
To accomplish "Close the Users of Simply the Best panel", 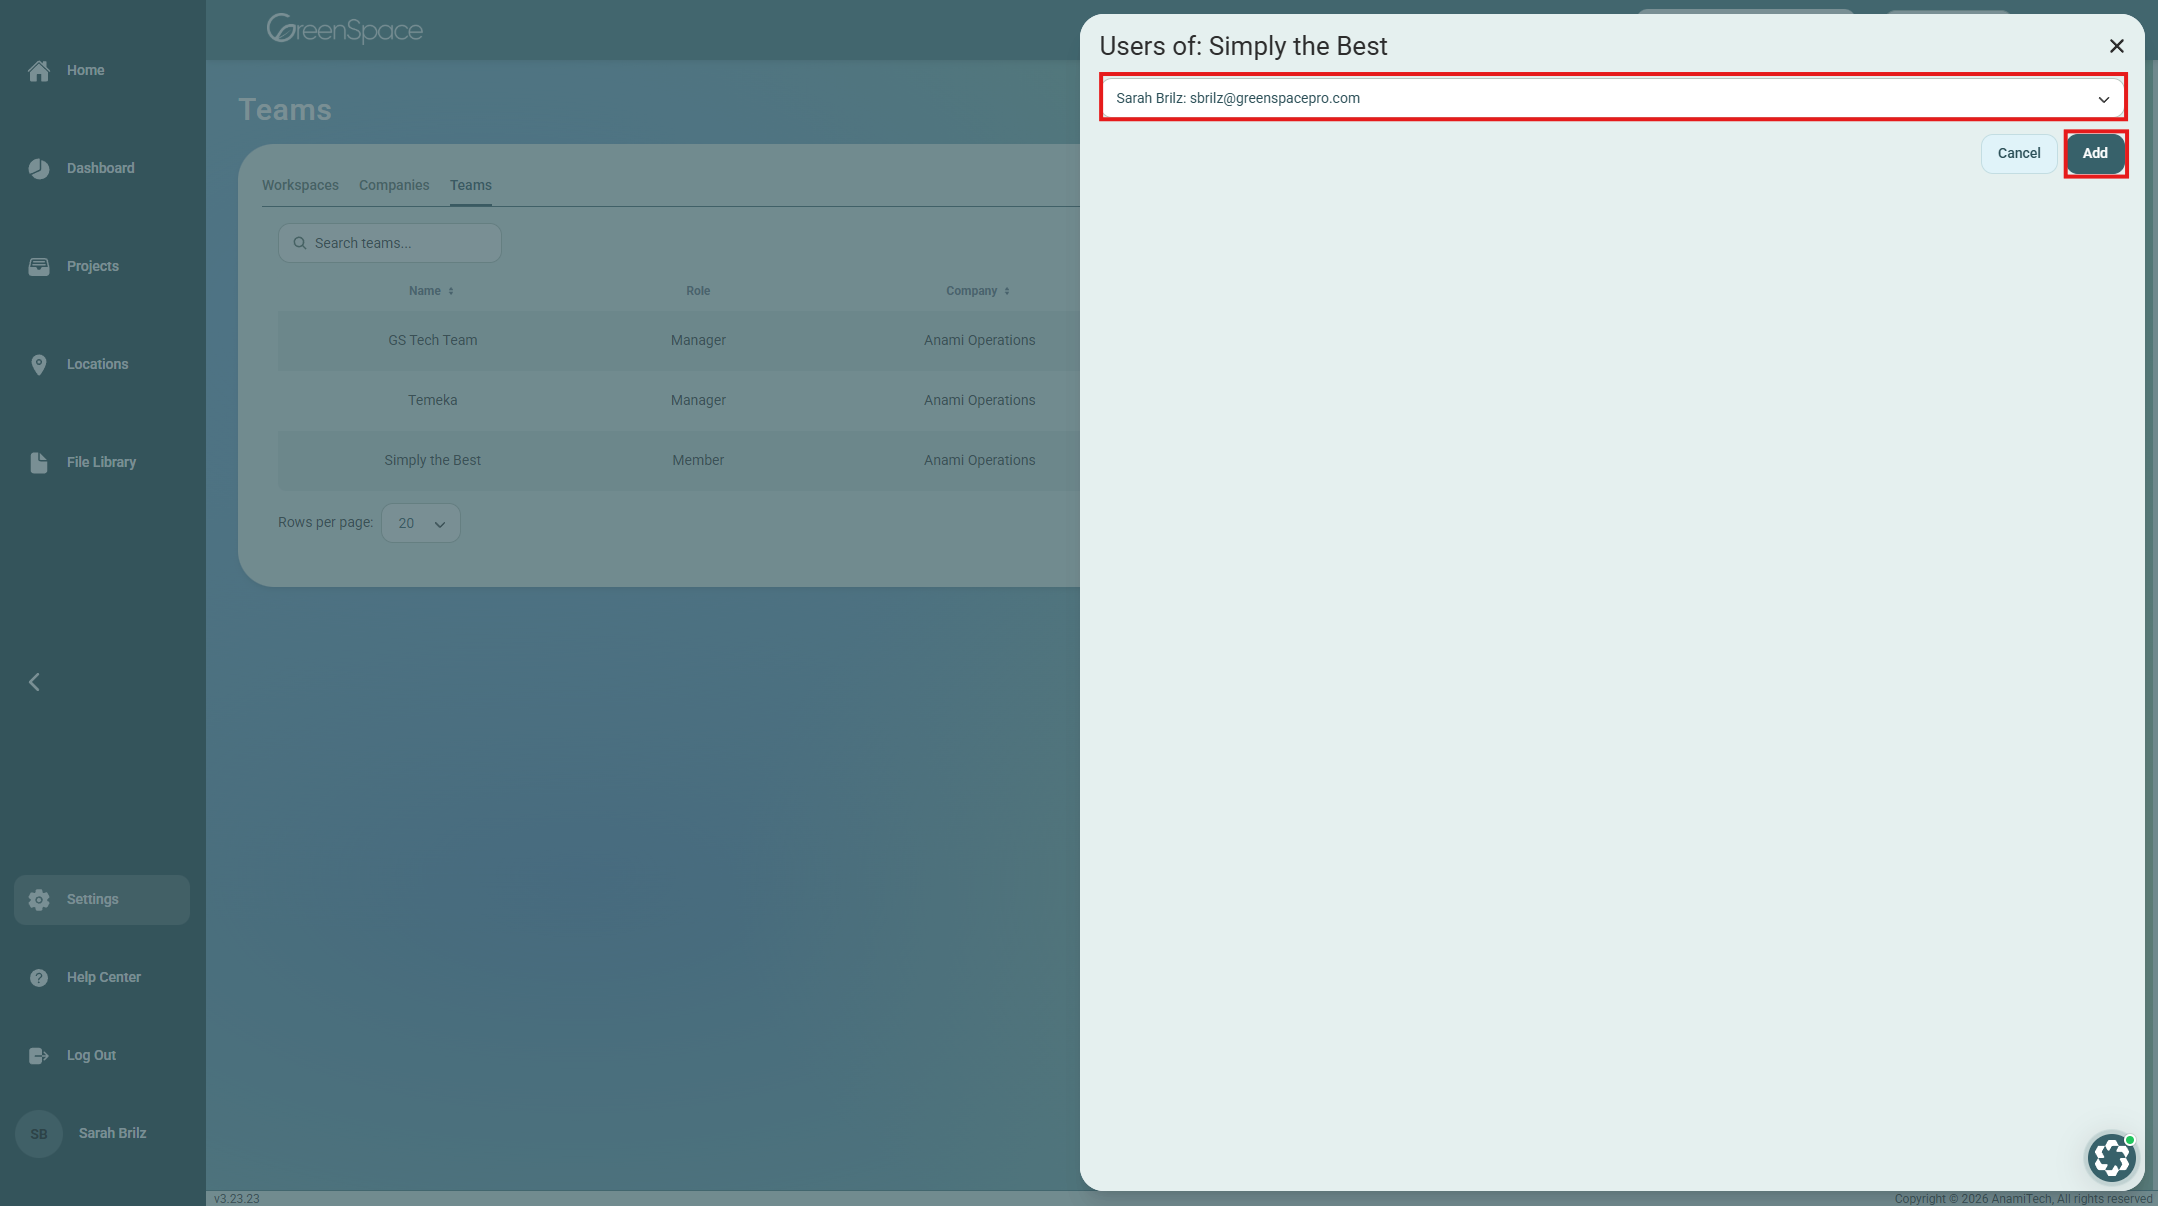I will [2116, 46].
